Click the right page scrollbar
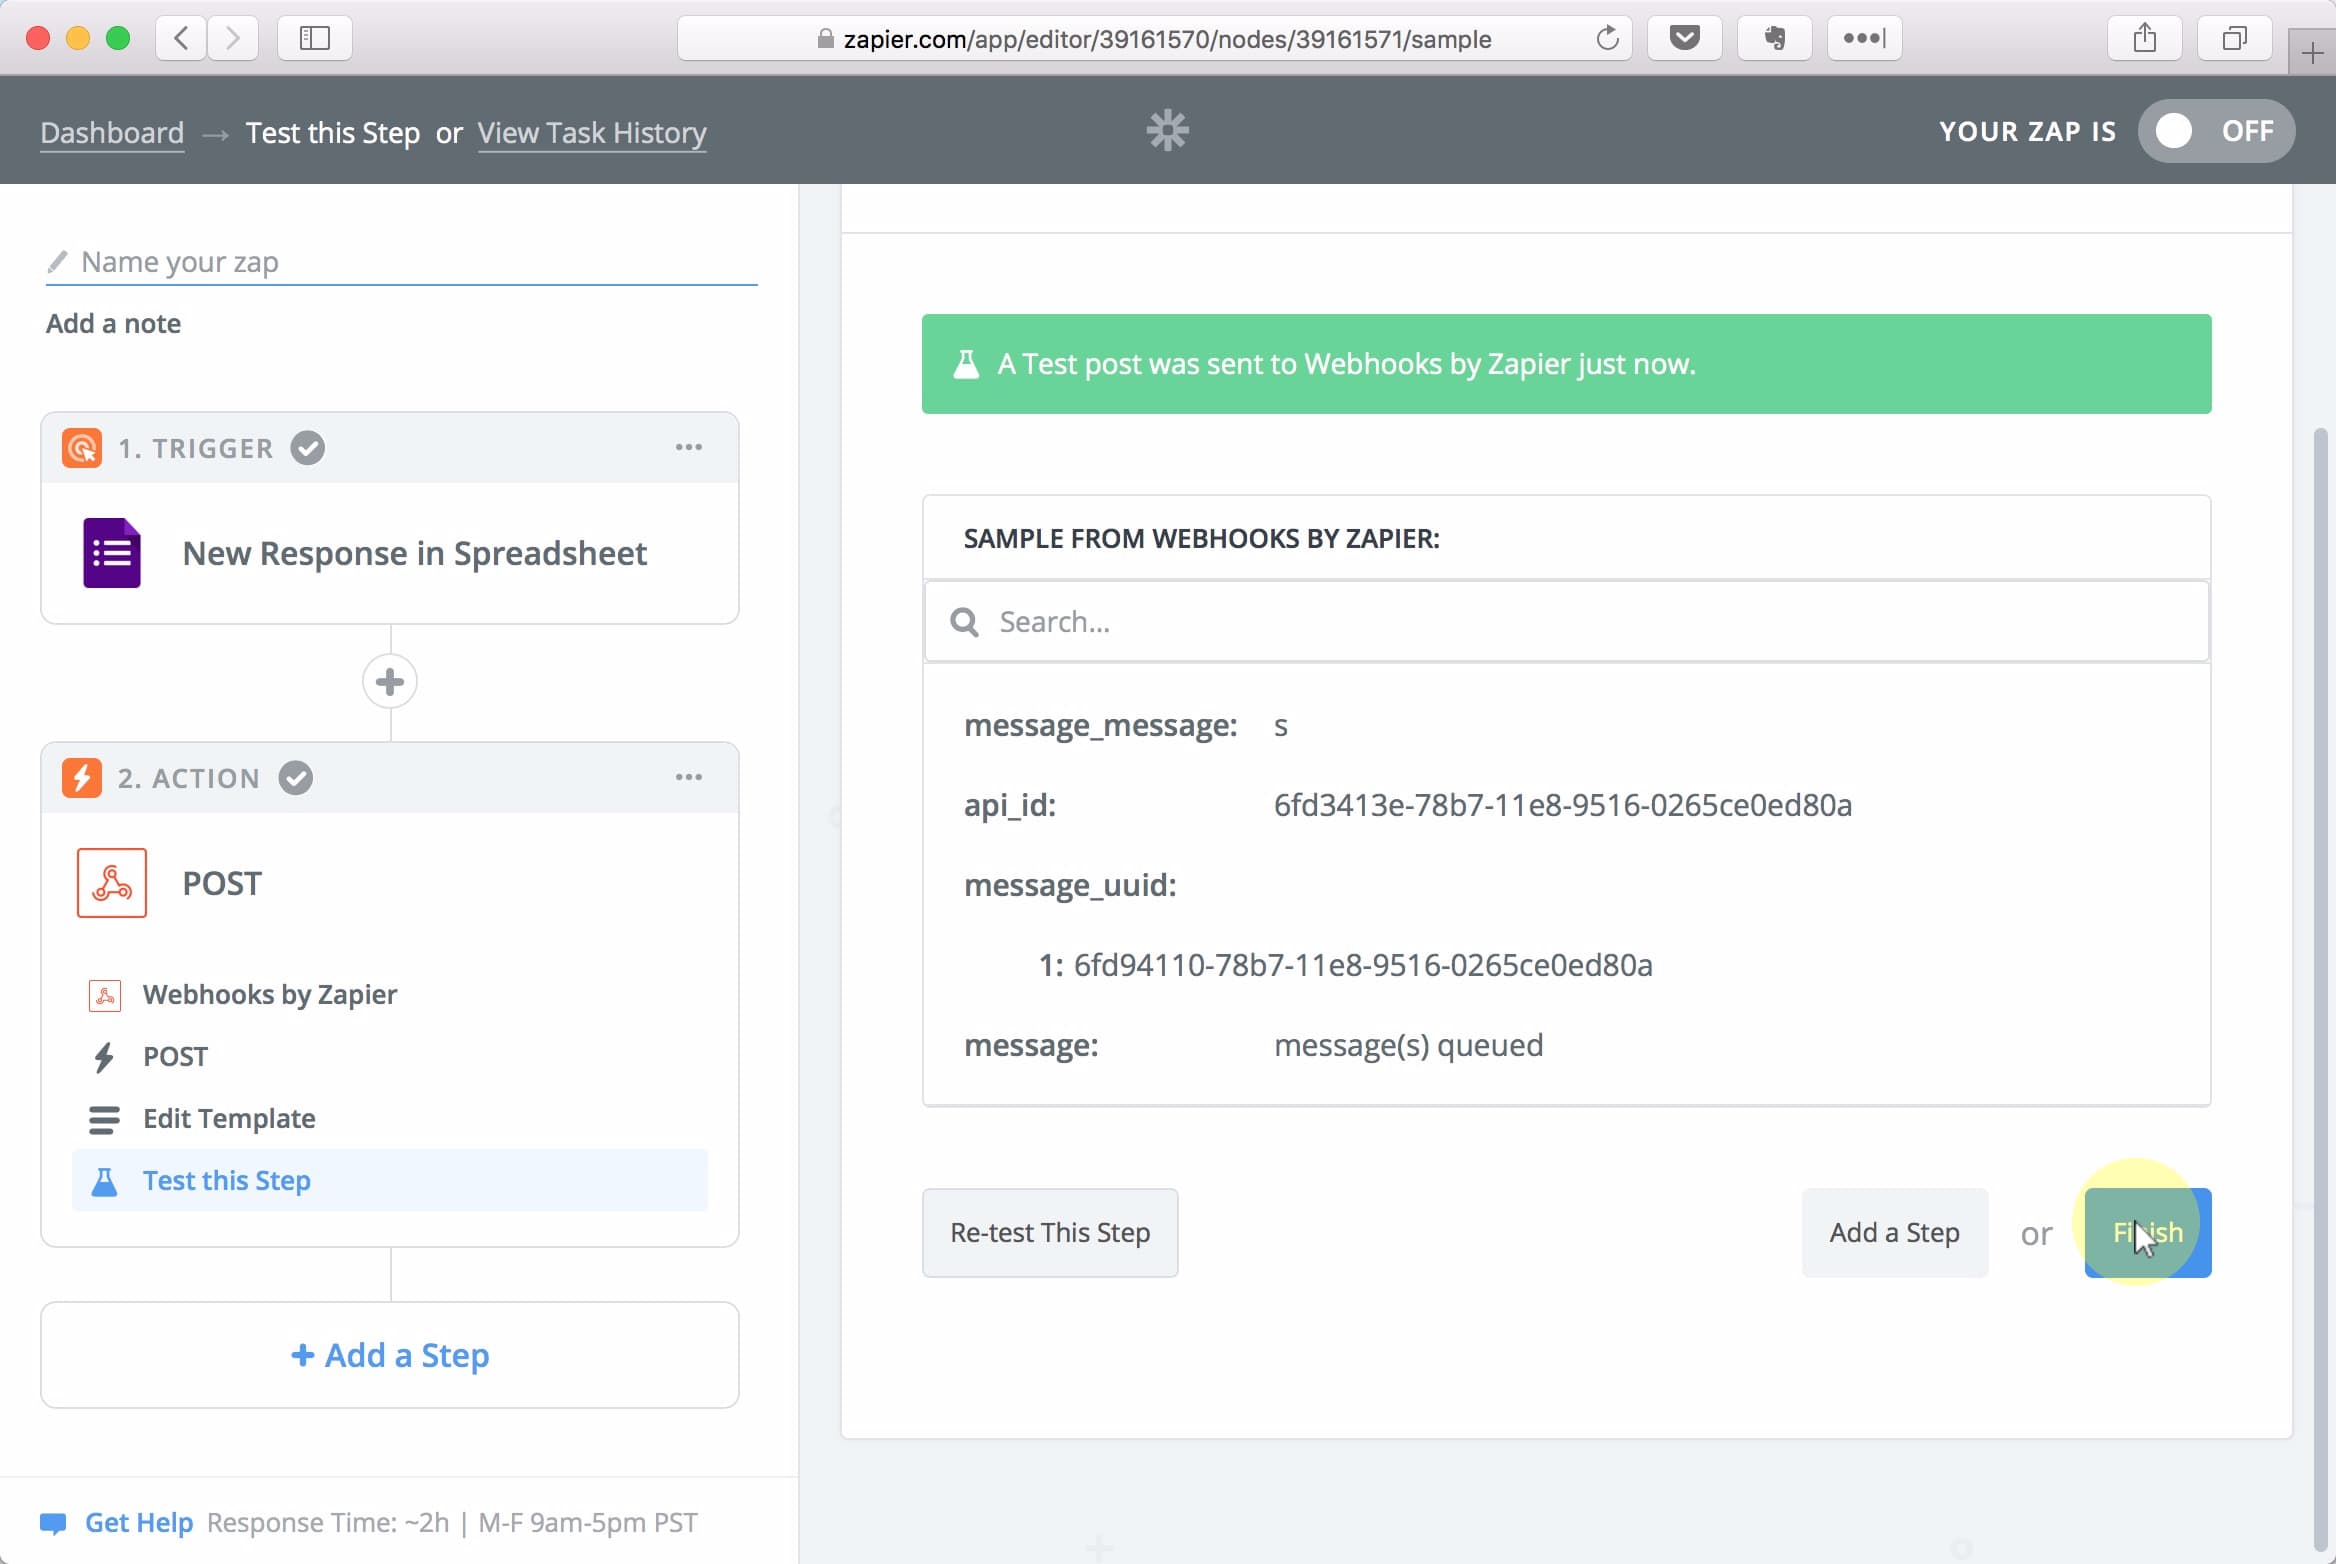 [x=2321, y=990]
